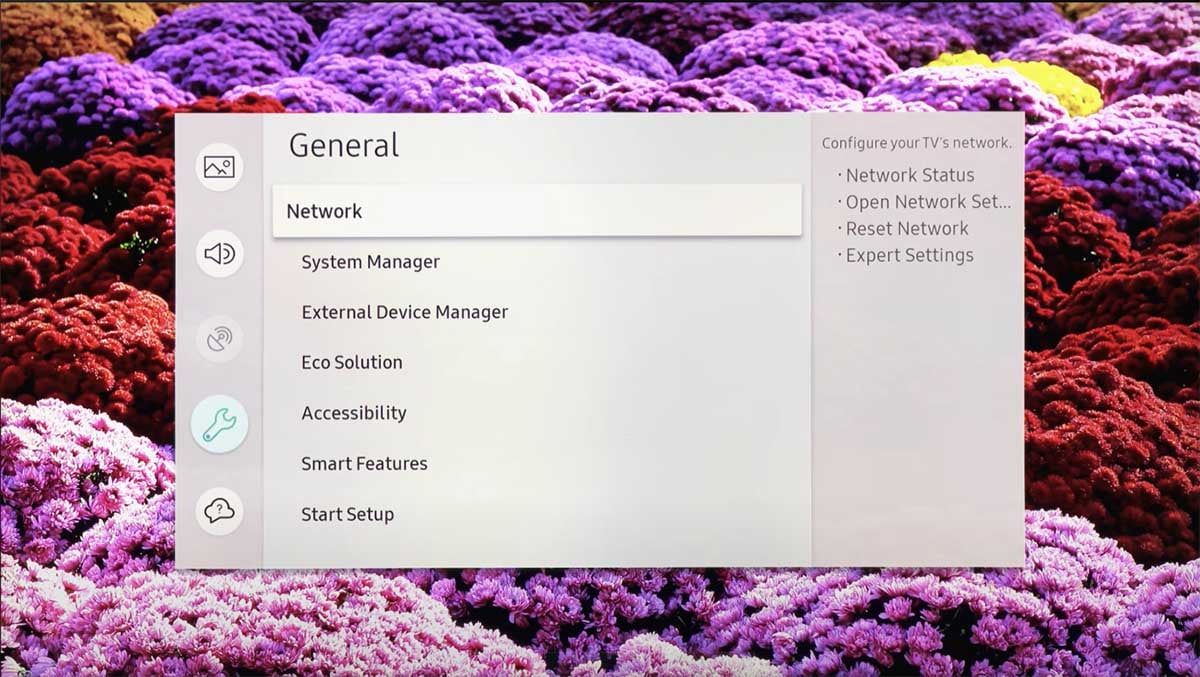Select Eco Solution option
The image size is (1200, 677).
point(352,363)
